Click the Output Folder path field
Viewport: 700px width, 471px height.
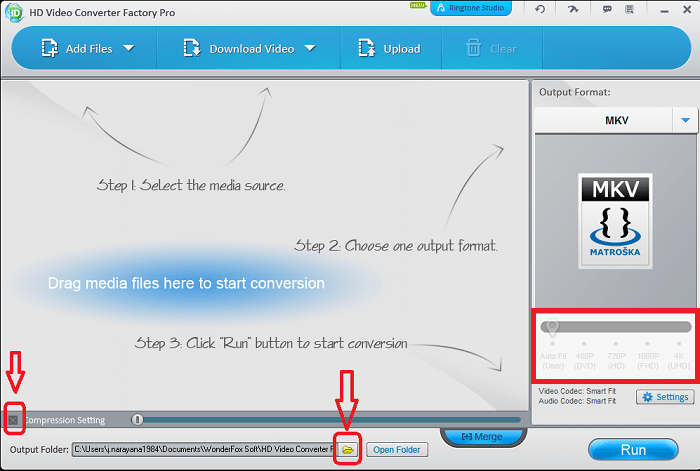(203, 449)
